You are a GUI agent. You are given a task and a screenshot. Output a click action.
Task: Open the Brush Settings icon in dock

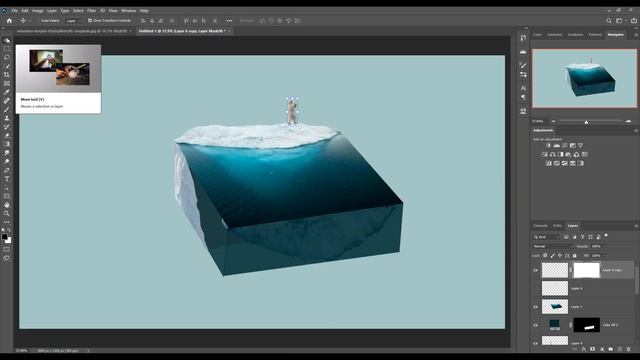point(523,65)
